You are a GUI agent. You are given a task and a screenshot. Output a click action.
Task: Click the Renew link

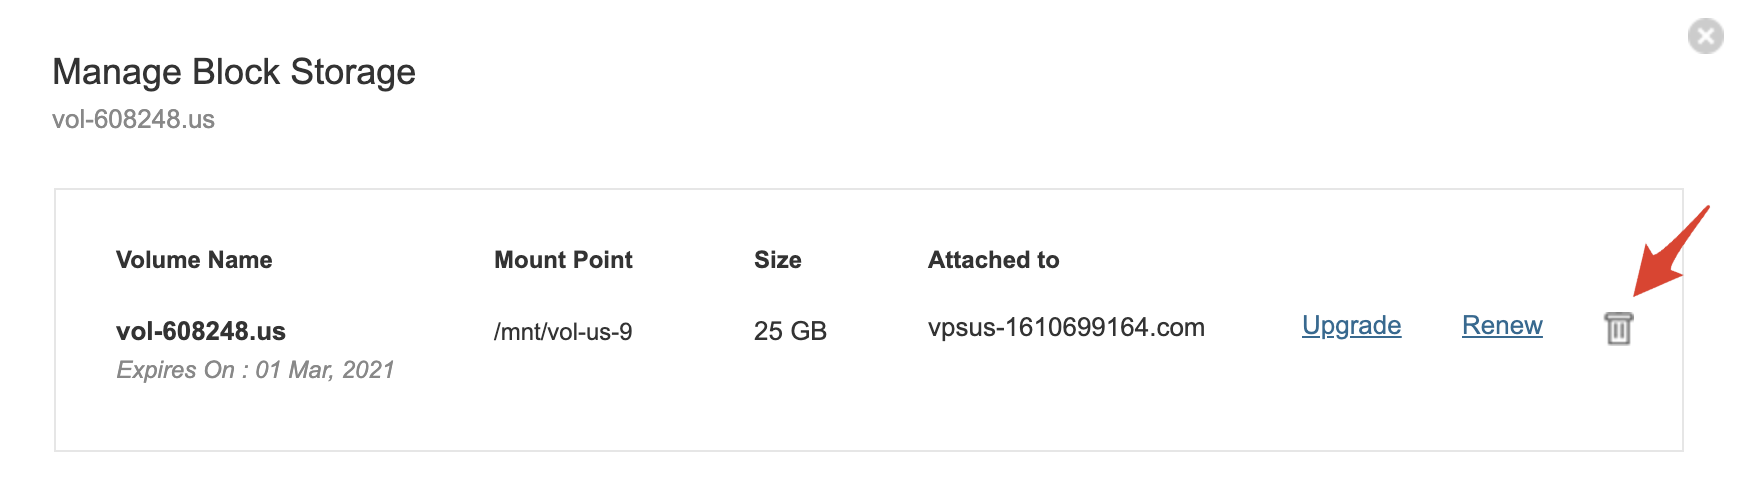tap(1502, 326)
